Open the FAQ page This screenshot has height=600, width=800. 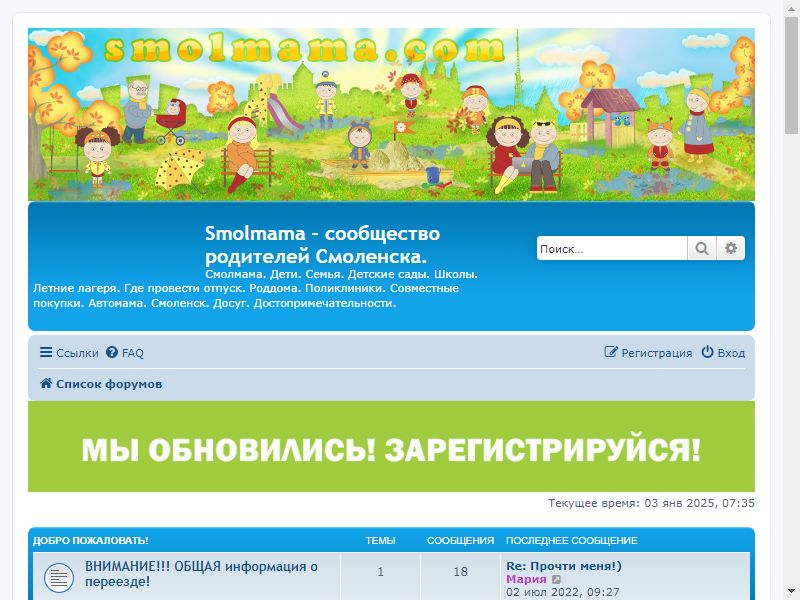click(125, 353)
